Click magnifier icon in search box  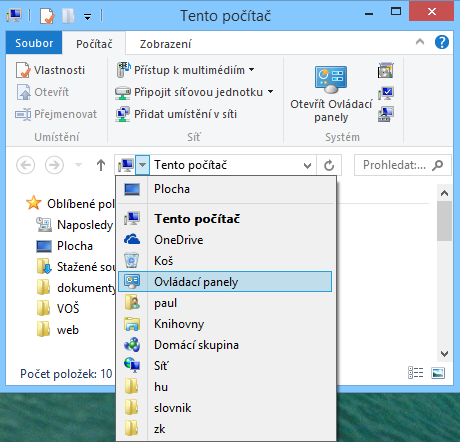438,165
